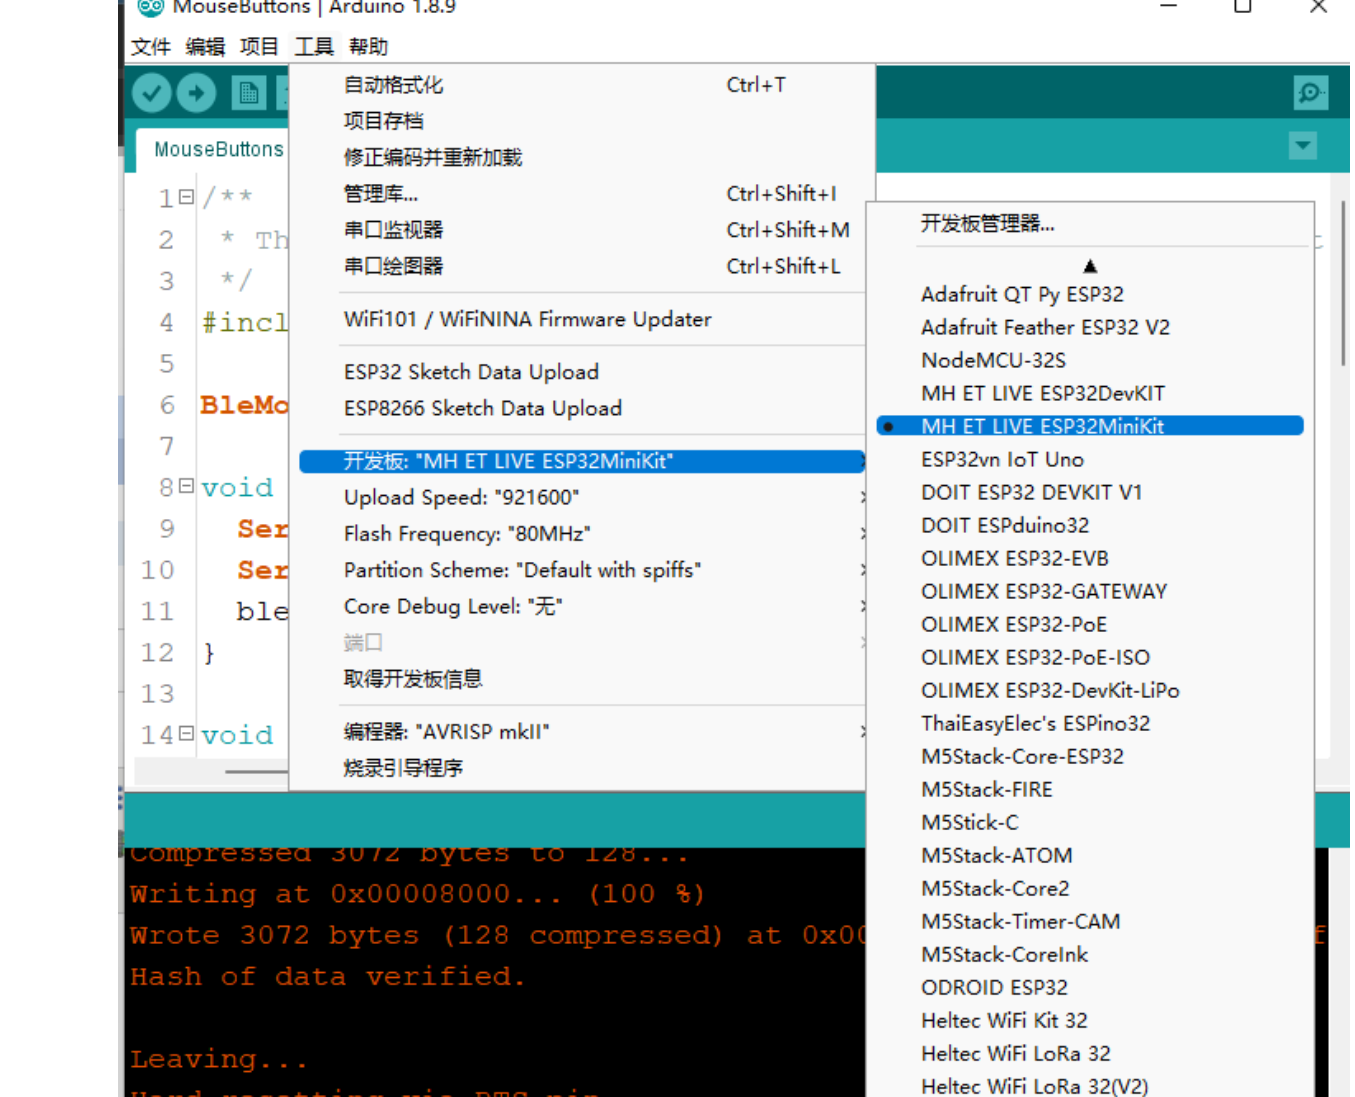The width and height of the screenshot is (1355, 1097).
Task: Expand the 编程器 AVRISP mkII submenu
Action: click(x=582, y=732)
